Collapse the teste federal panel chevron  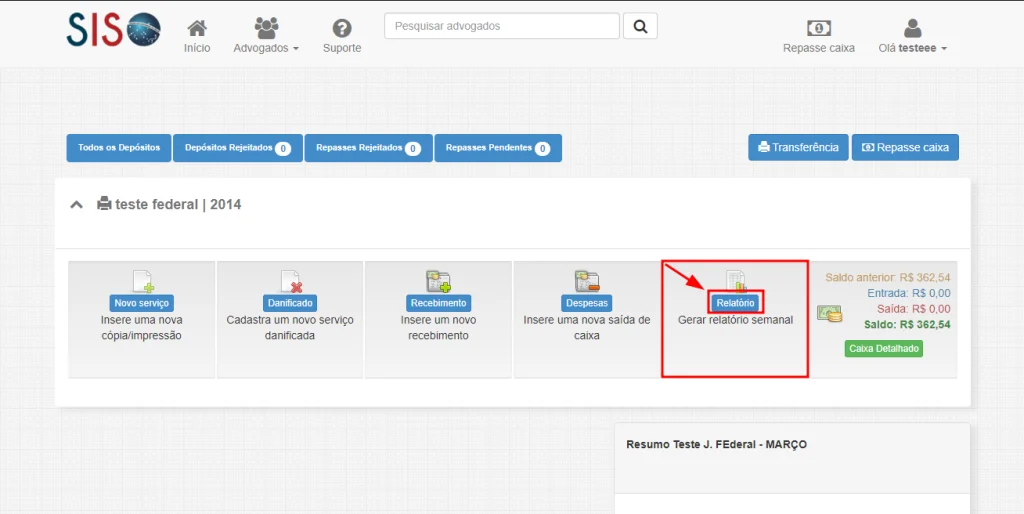[x=76, y=204]
